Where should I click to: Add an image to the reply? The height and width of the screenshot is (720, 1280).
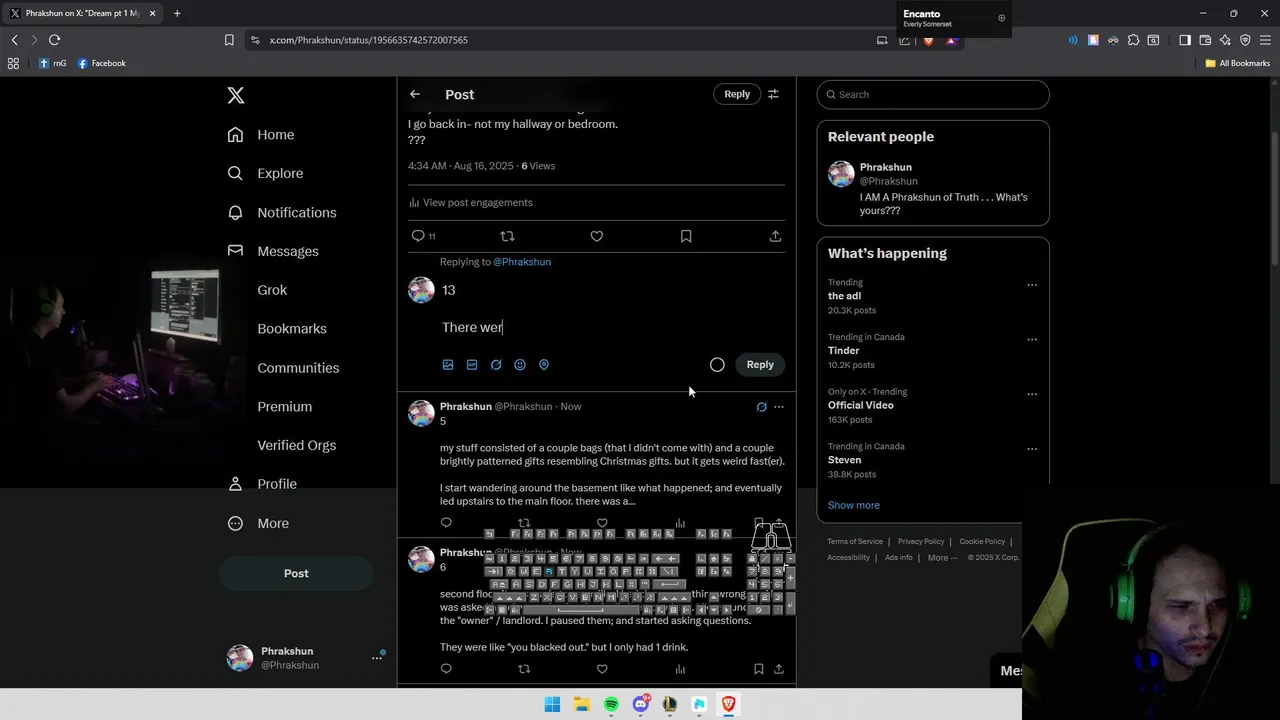click(448, 365)
